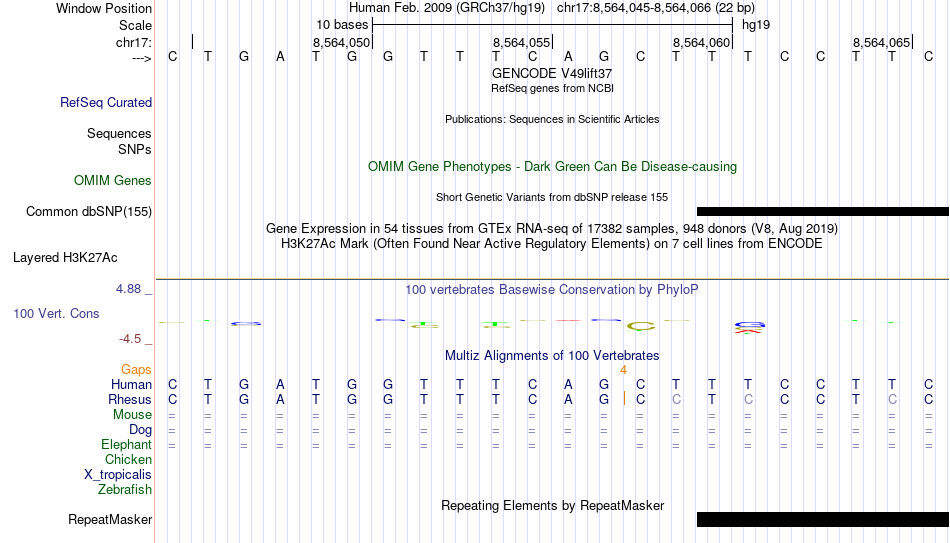Click the OMIM Gene Phenotypes title
Image resolution: width=950 pixels, height=543 pixels.
pyautogui.click(x=553, y=167)
